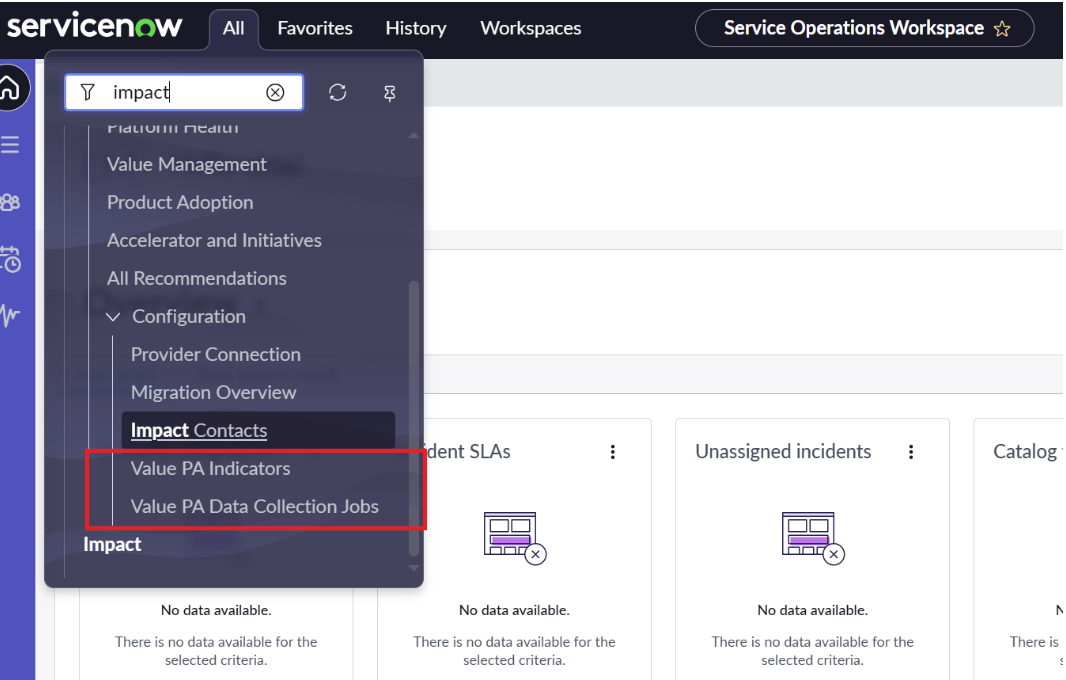
Task: Open the teams people icon in sidebar
Action: pyautogui.click(x=10, y=202)
